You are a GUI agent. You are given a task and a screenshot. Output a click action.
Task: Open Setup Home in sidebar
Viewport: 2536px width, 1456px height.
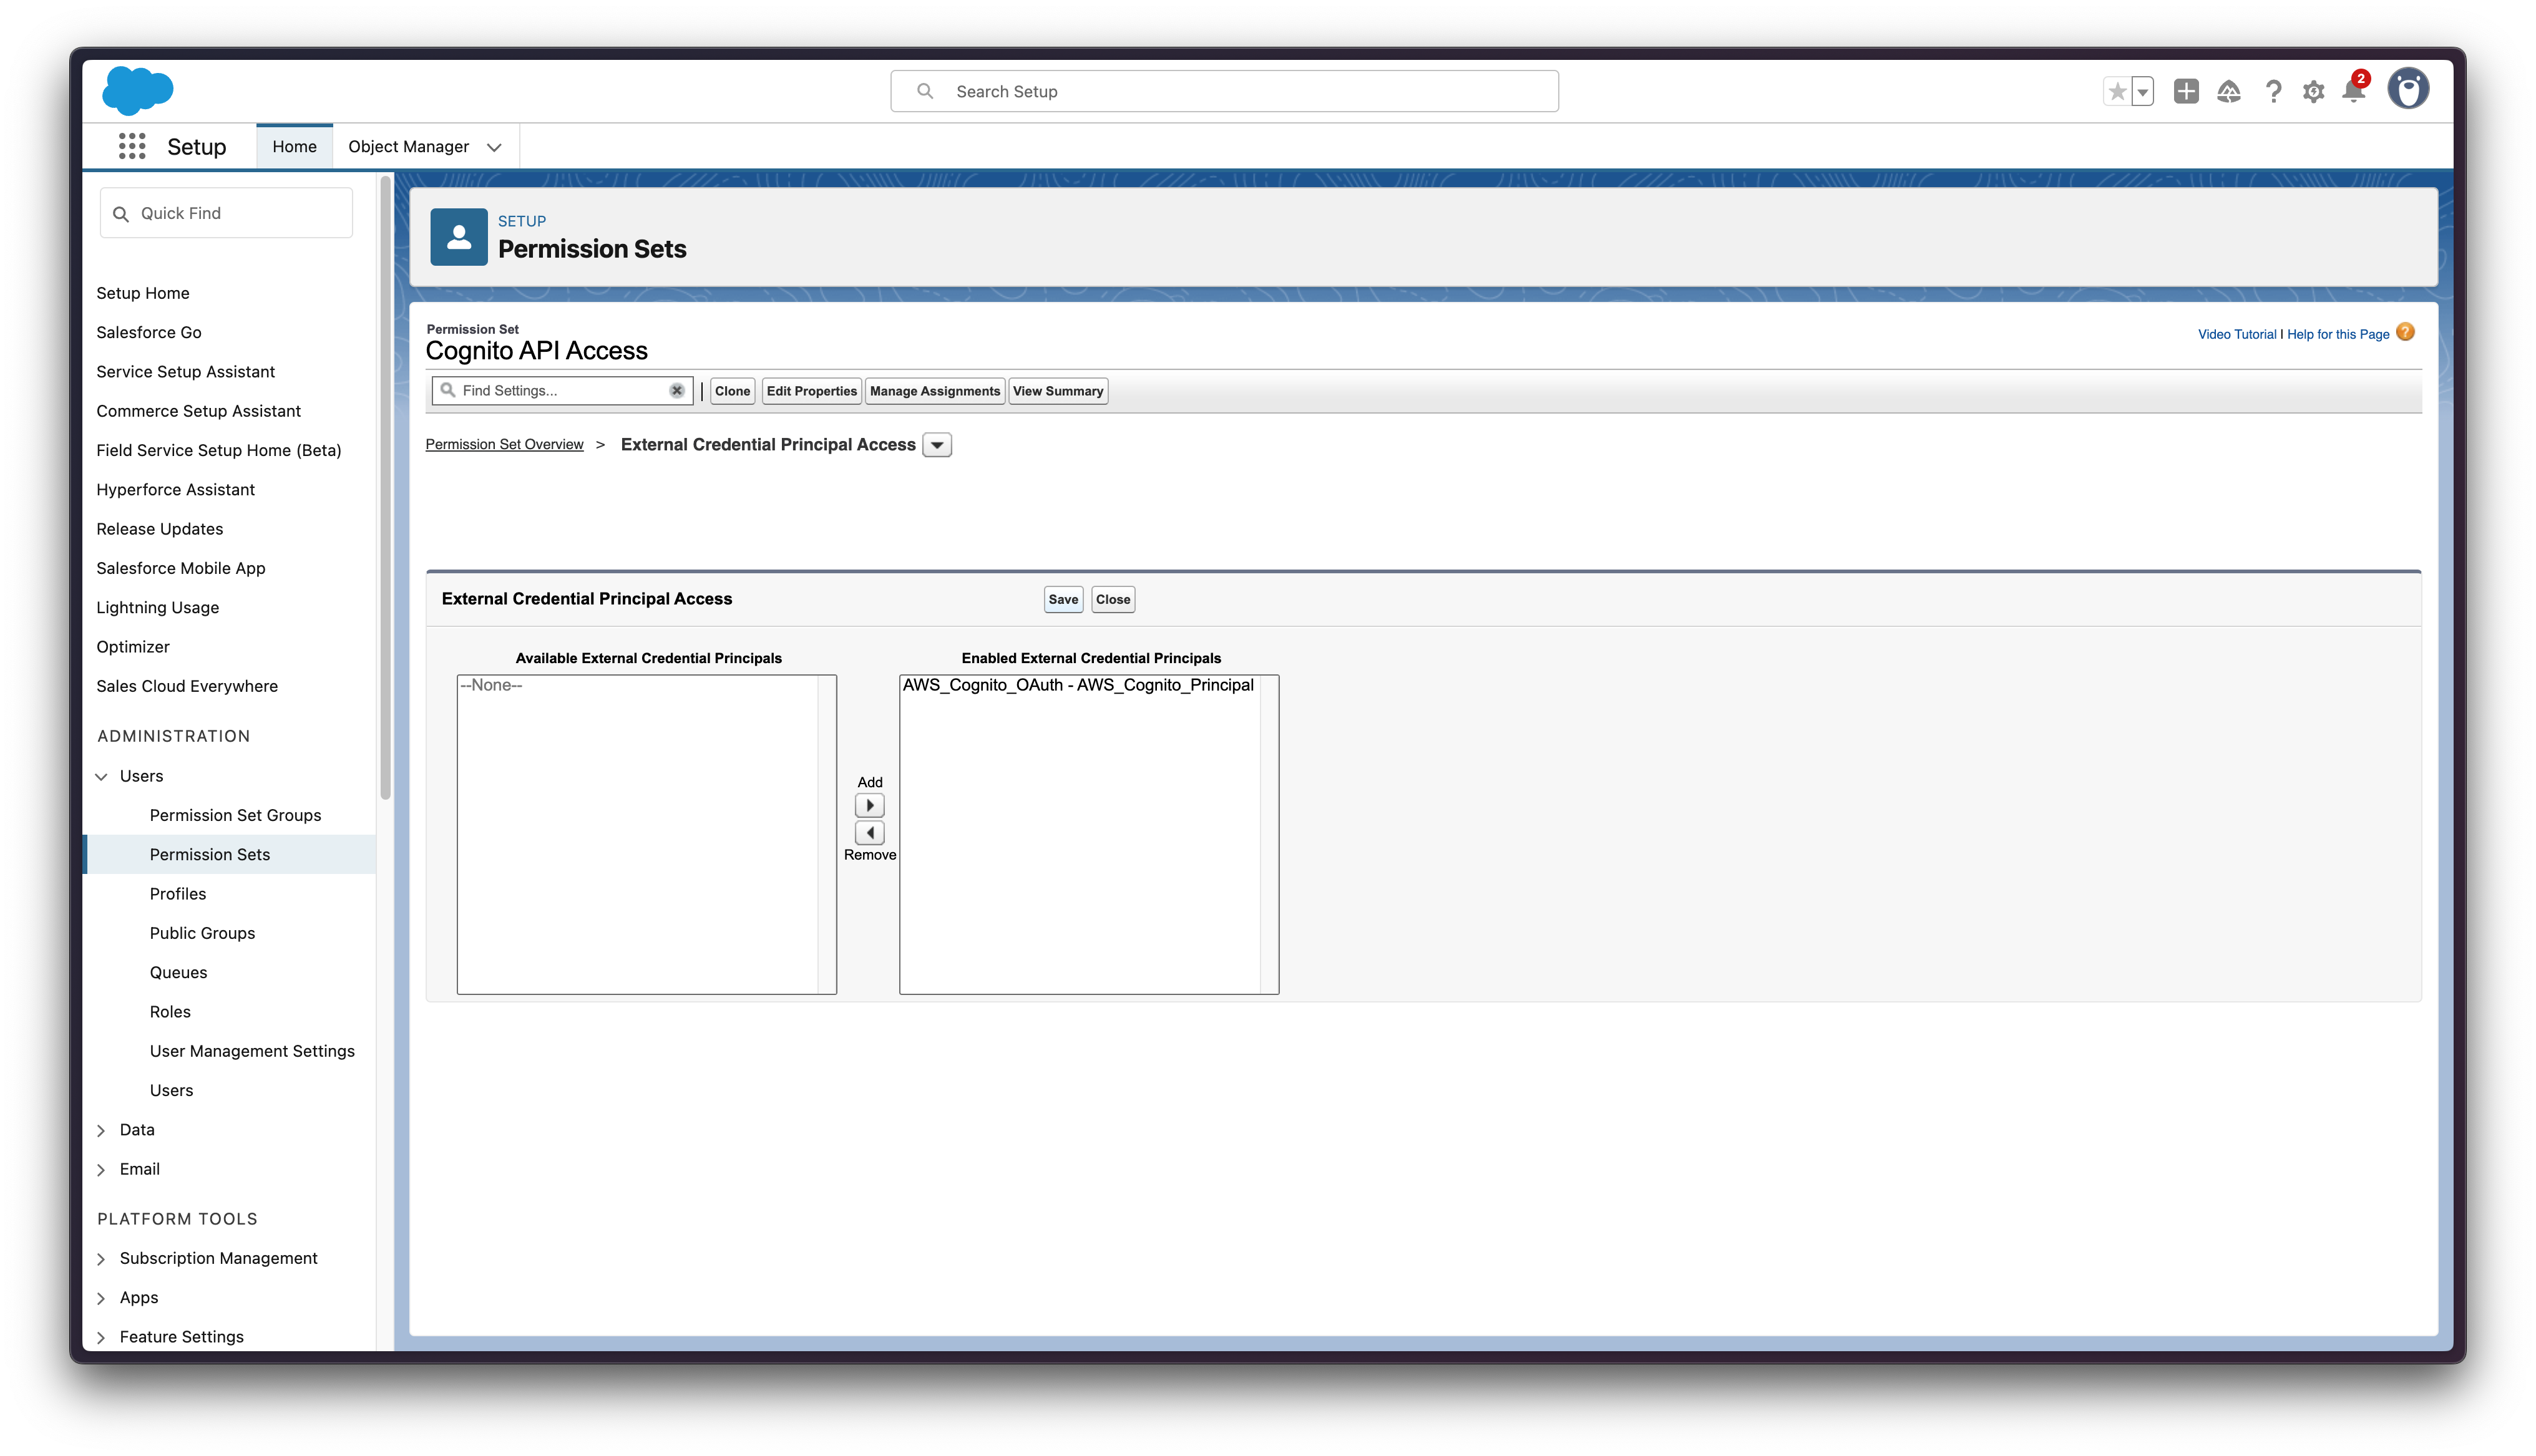tap(143, 294)
